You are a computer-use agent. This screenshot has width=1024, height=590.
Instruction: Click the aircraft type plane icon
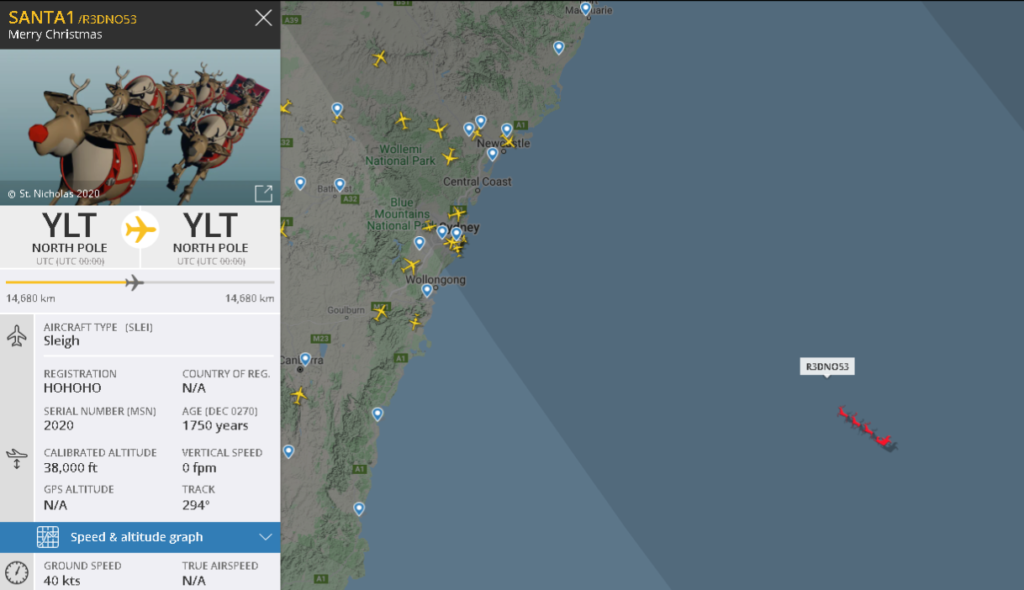click(x=17, y=336)
